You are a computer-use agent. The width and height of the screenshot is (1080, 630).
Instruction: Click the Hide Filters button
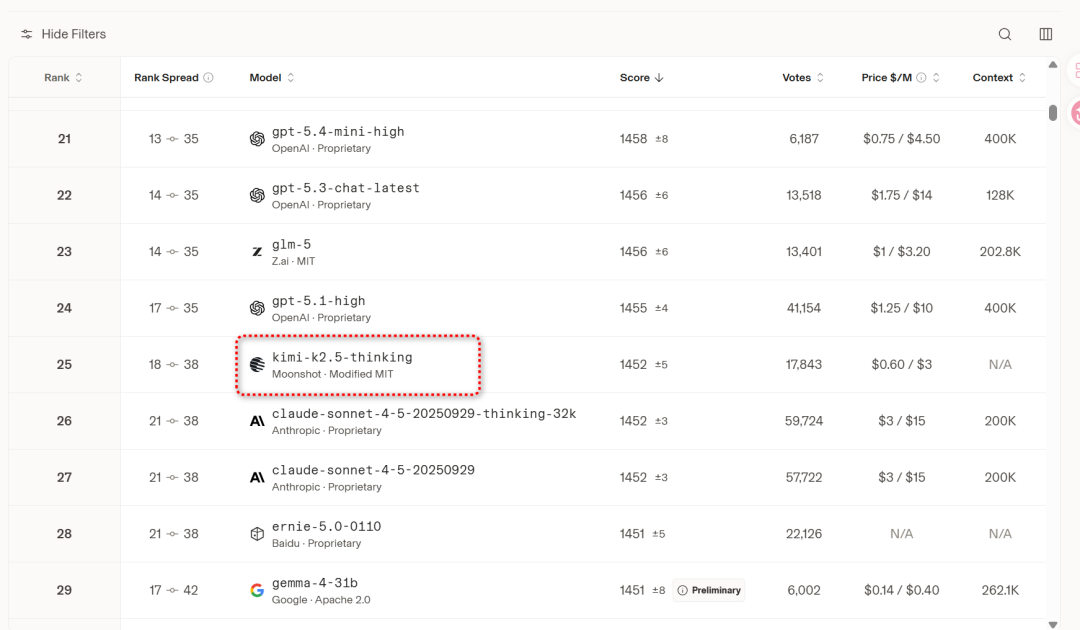click(63, 34)
